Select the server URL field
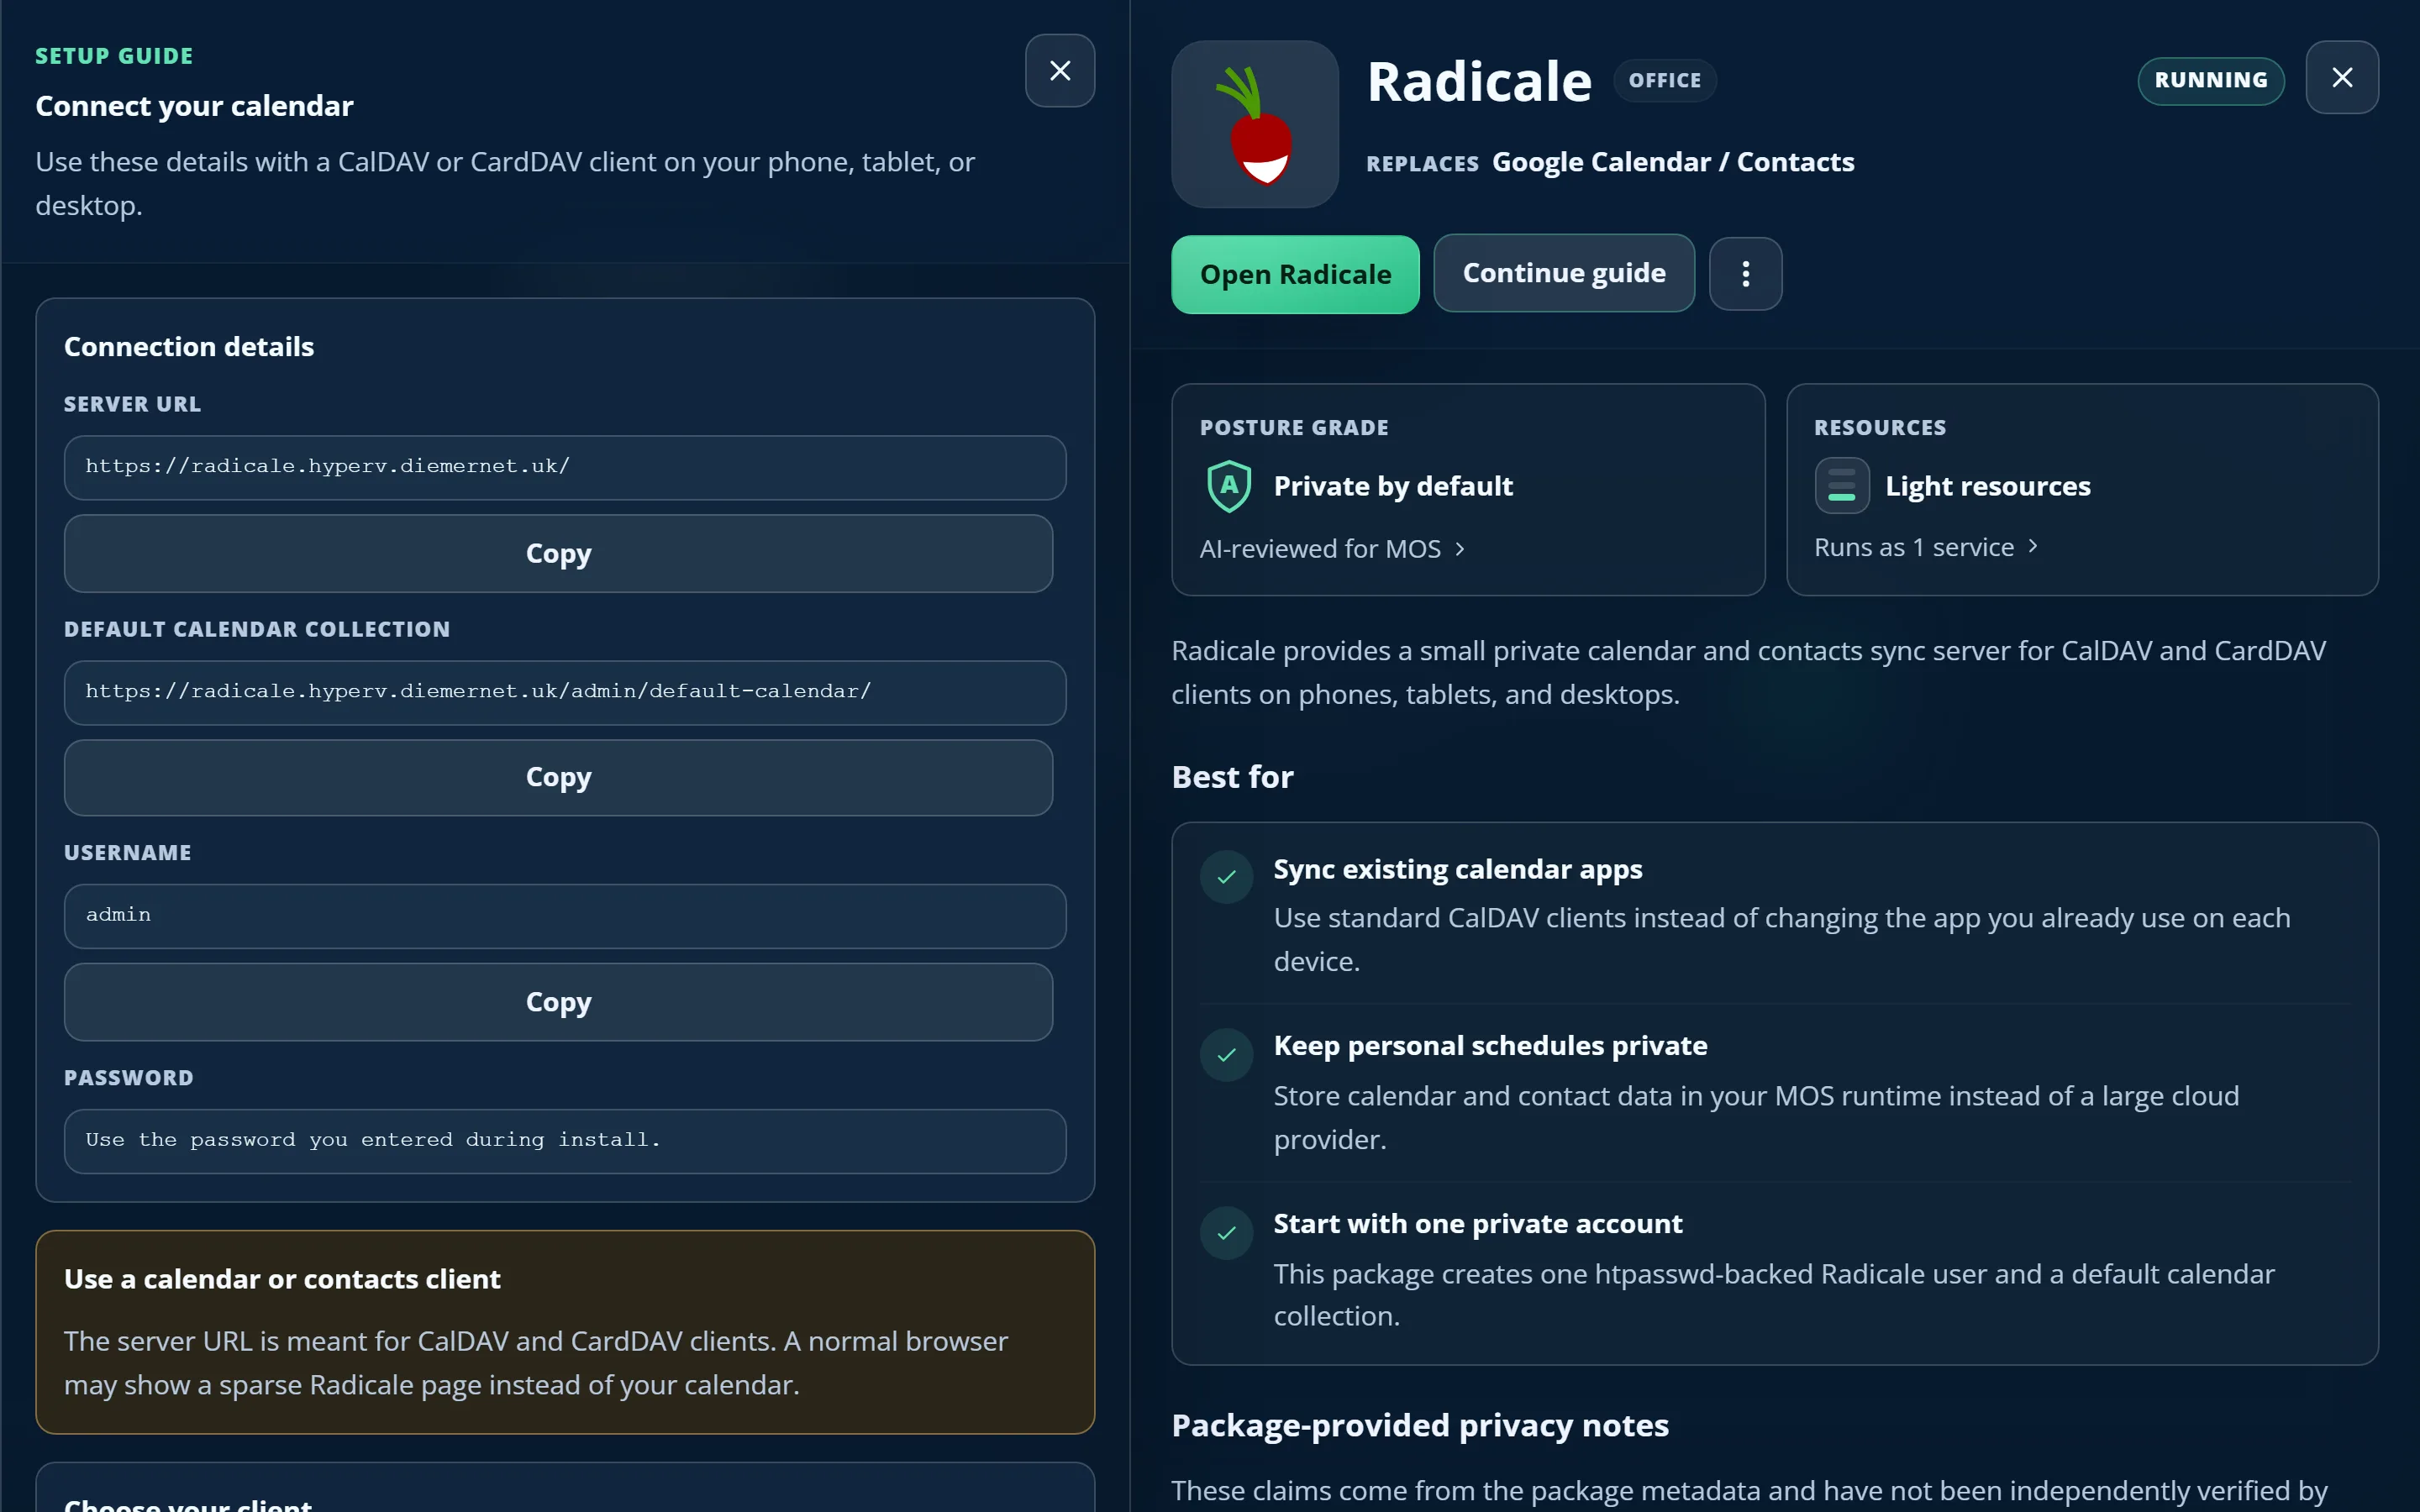2420x1512 pixels. (565, 467)
